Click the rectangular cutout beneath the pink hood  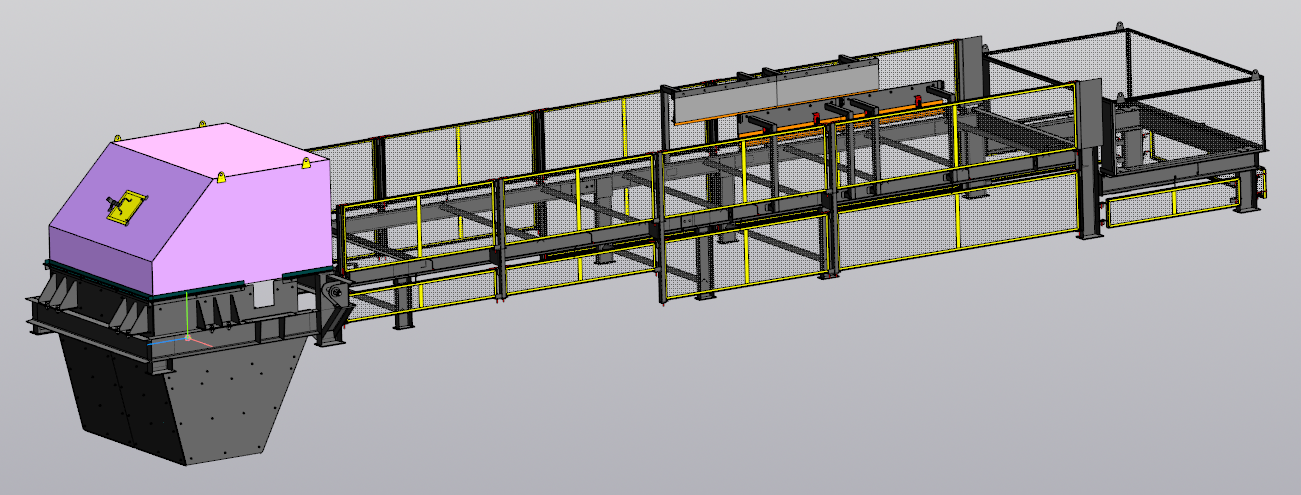click(264, 294)
